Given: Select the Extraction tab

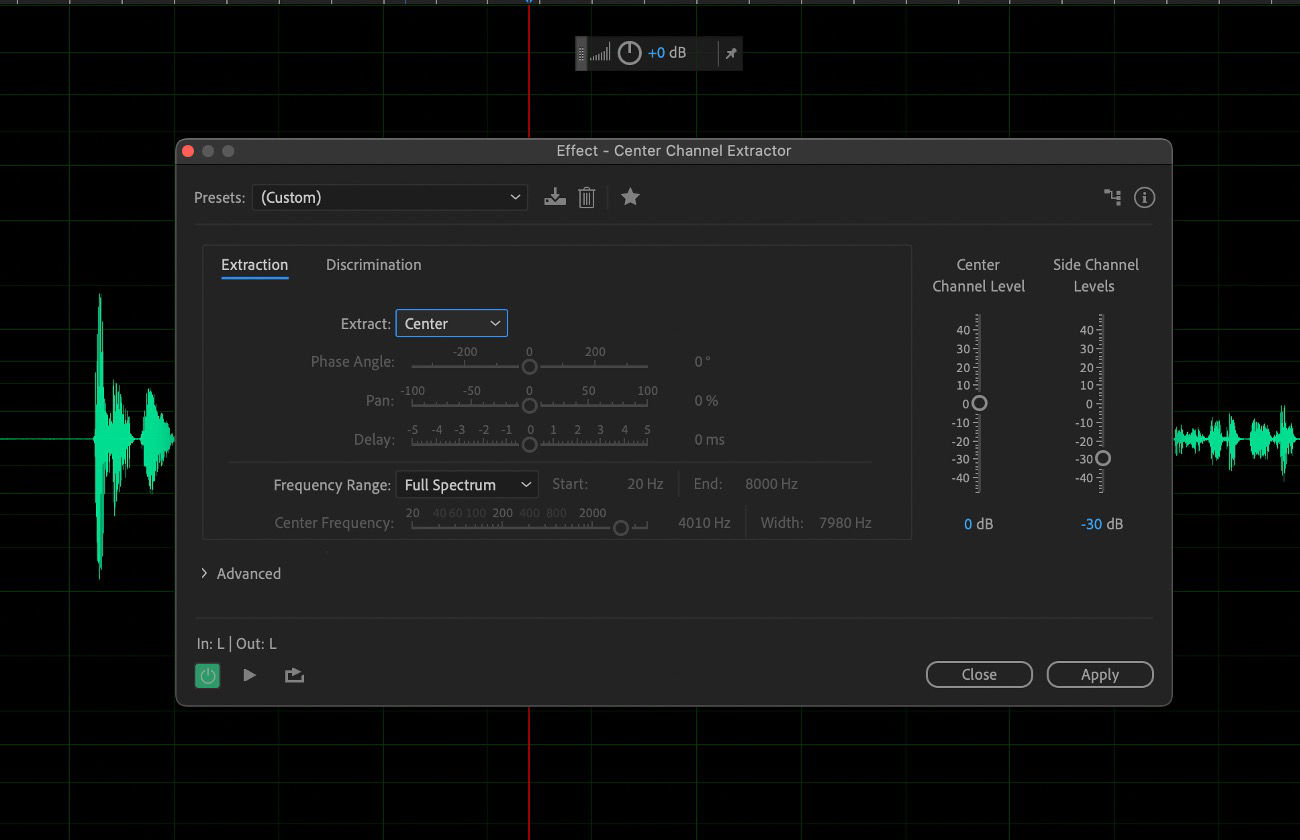Looking at the screenshot, I should [x=254, y=264].
